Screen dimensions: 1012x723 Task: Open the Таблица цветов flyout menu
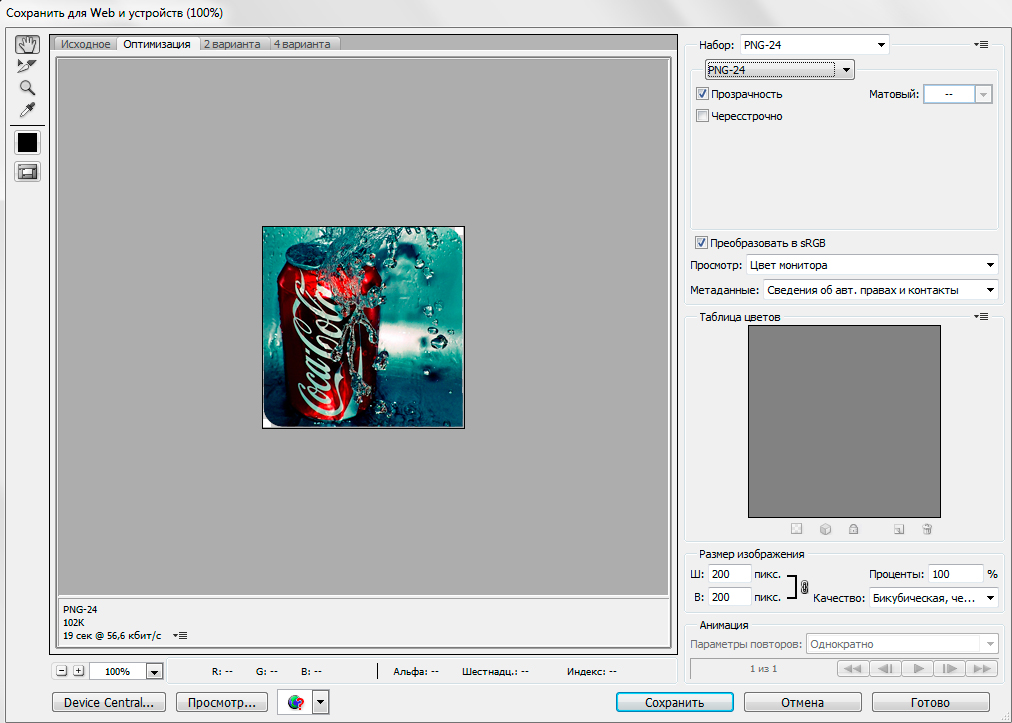pos(981,316)
